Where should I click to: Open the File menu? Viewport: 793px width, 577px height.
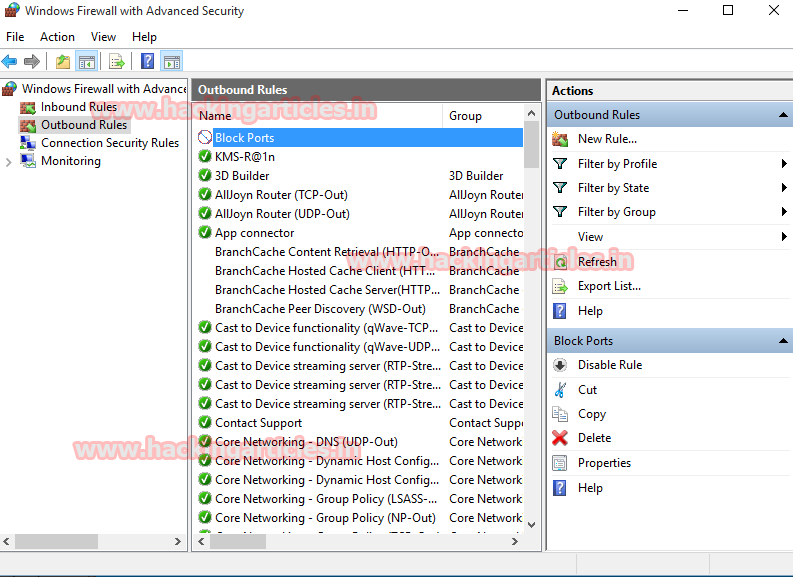click(x=15, y=37)
